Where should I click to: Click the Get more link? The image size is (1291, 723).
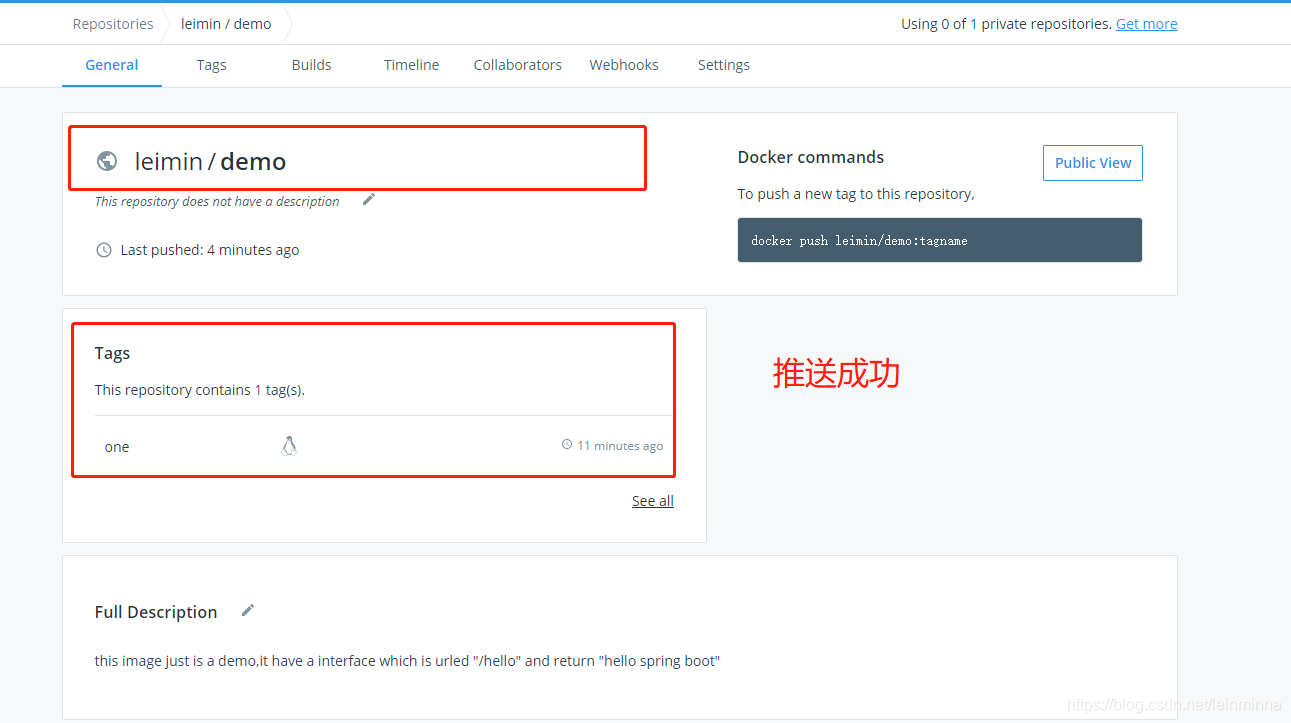1147,24
